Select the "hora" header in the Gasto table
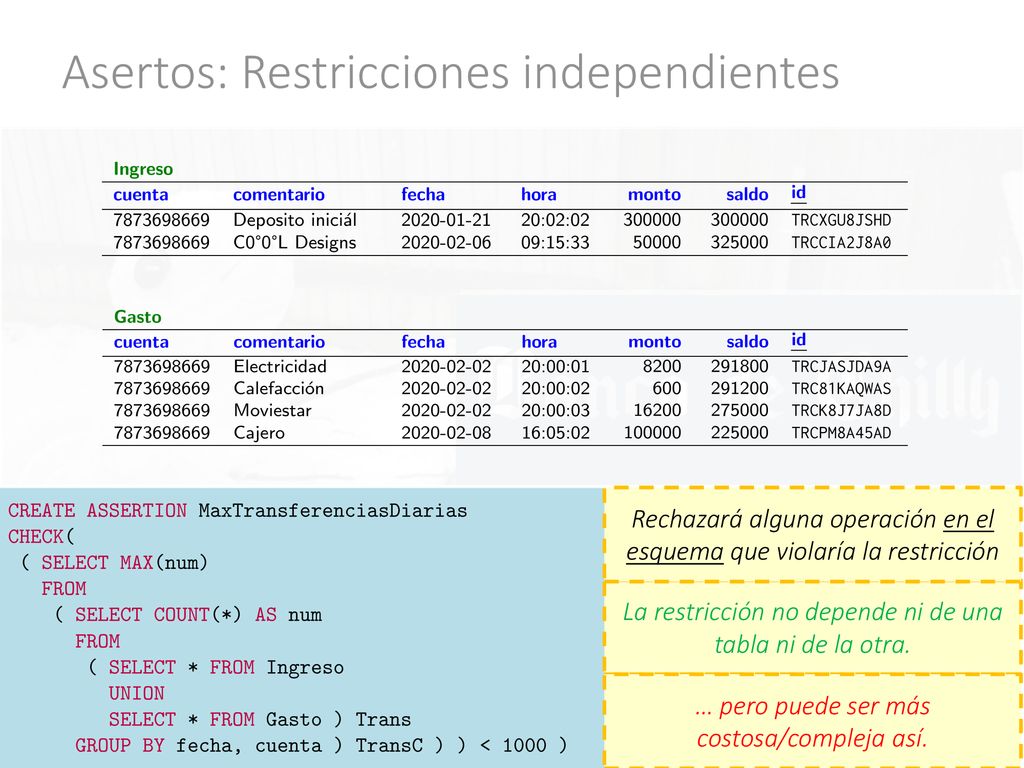 tap(539, 342)
